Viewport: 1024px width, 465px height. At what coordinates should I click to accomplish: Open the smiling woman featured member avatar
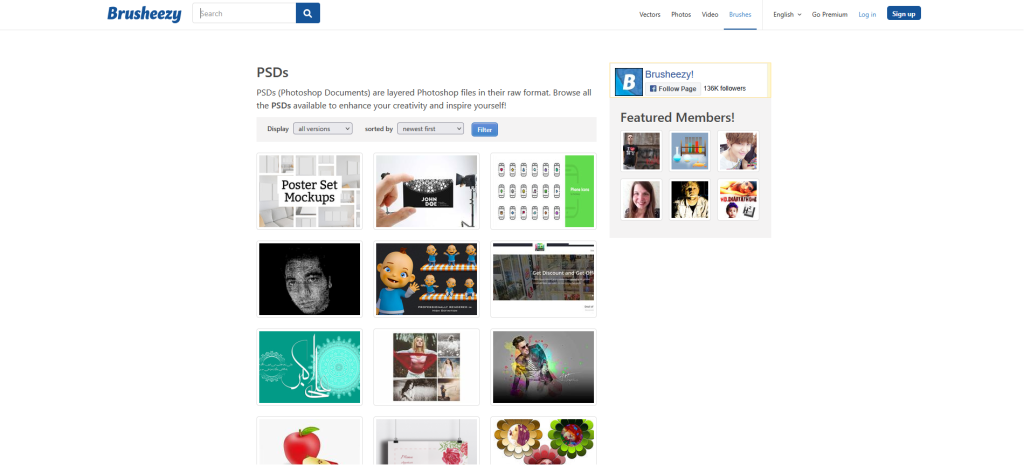coord(641,199)
